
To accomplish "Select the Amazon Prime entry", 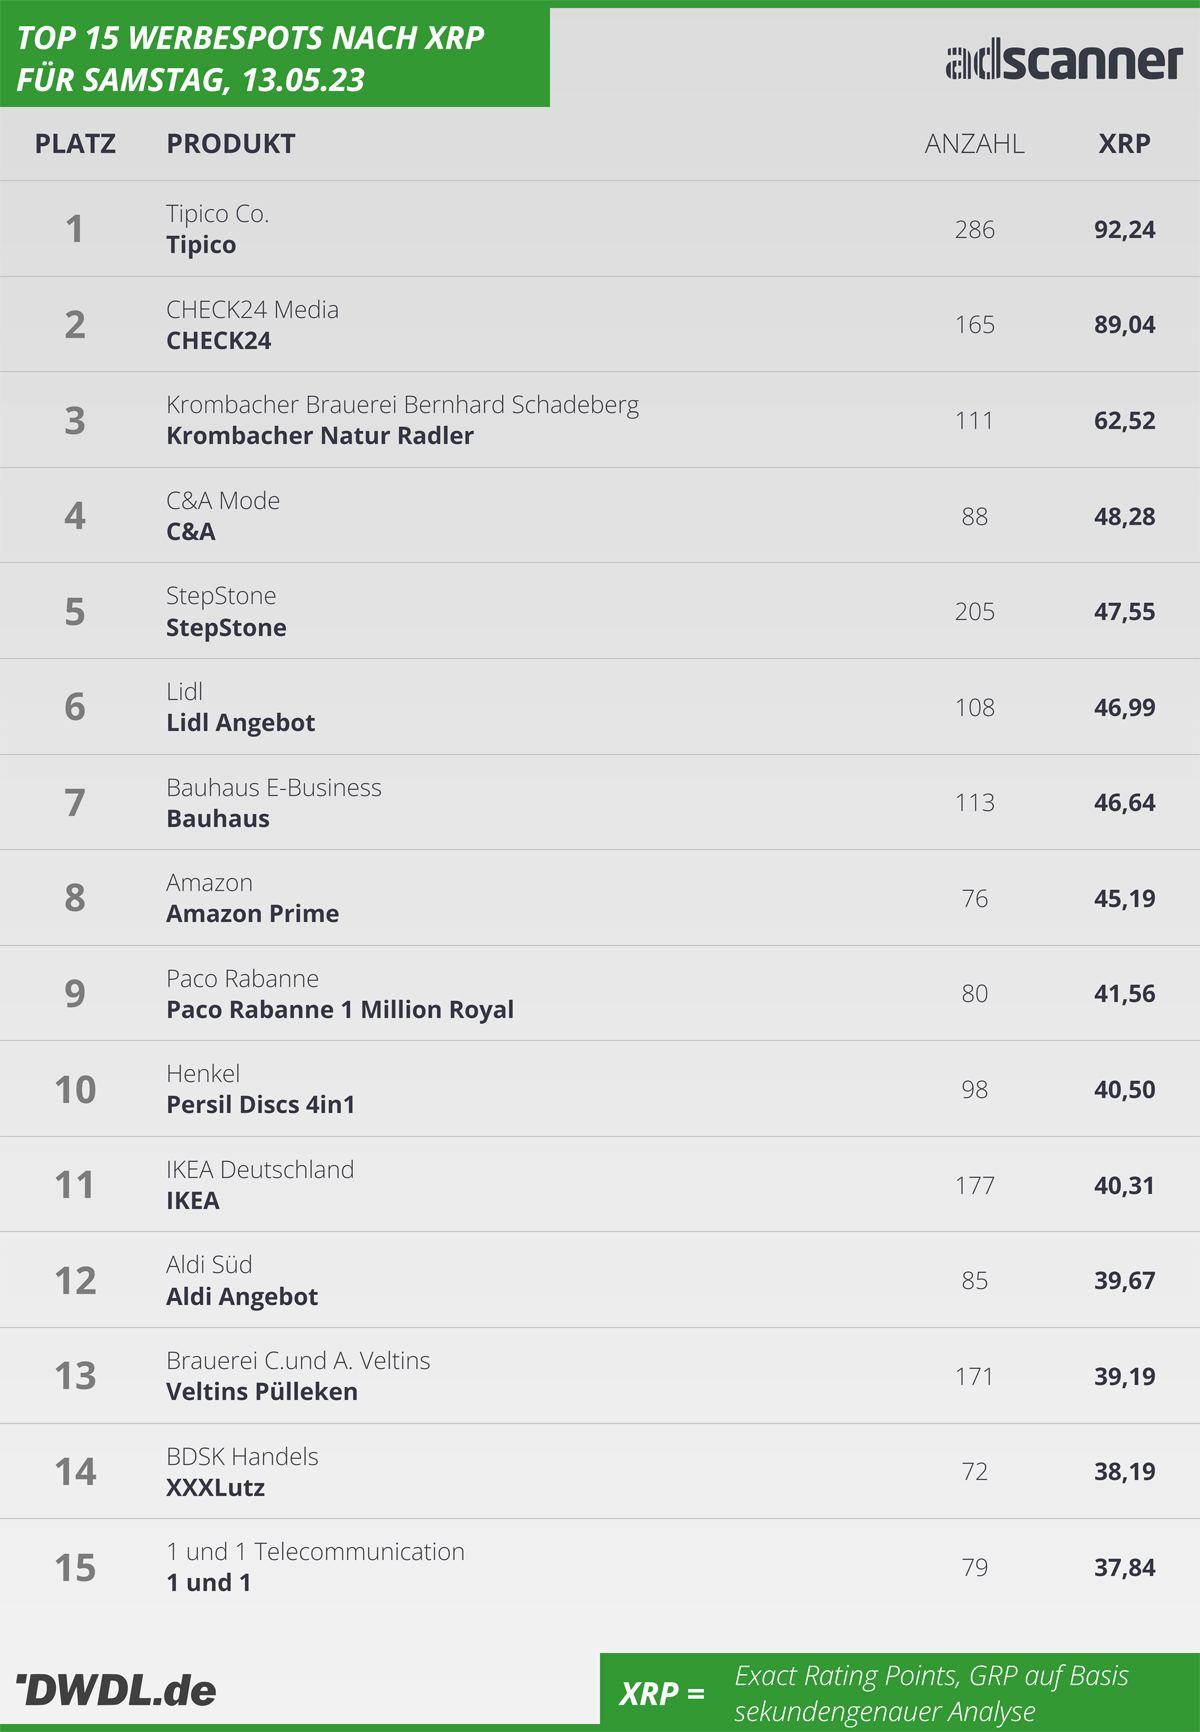I will (x=253, y=914).
